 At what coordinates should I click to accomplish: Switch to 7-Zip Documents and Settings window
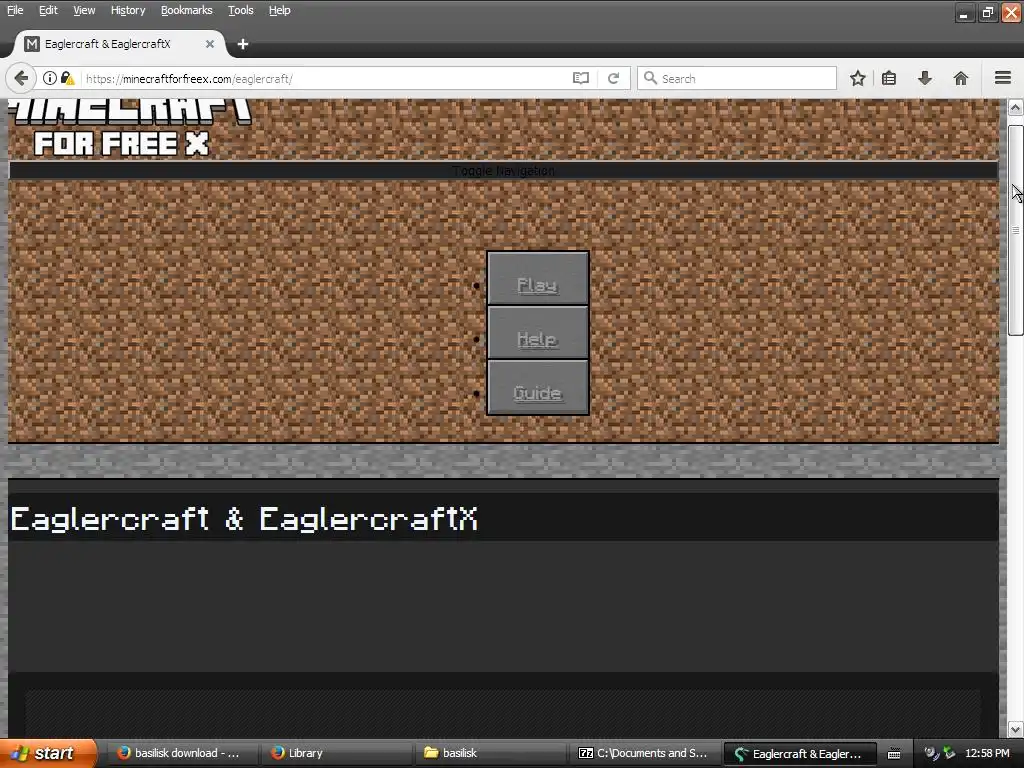pyautogui.click(x=644, y=753)
